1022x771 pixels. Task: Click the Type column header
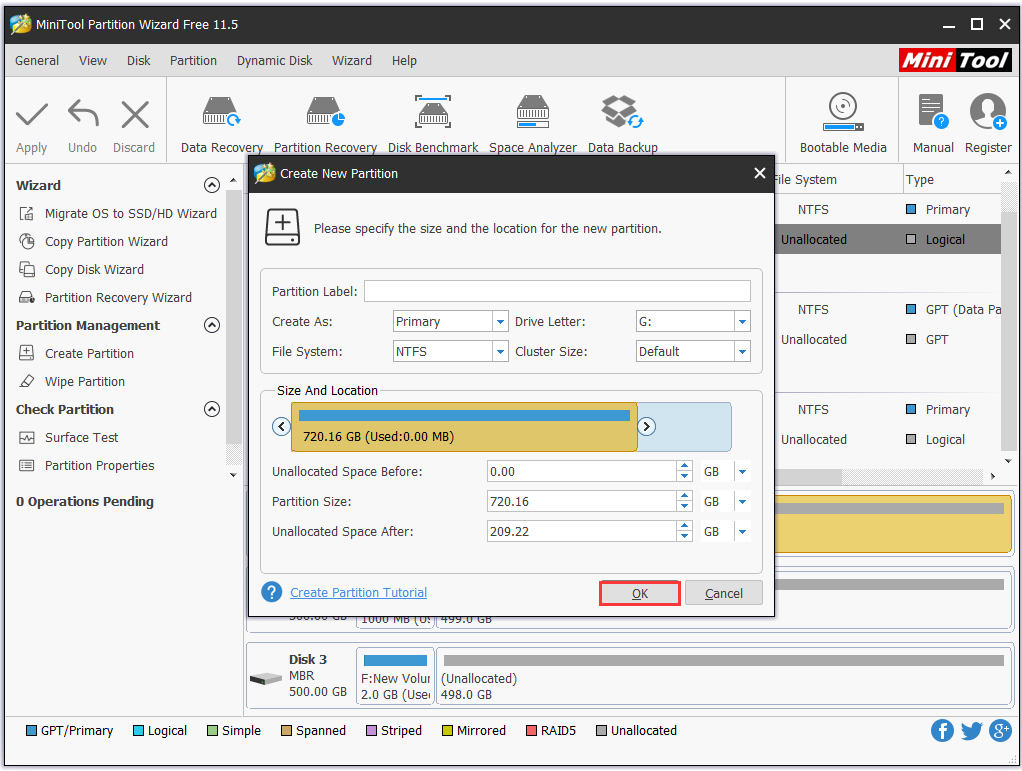click(919, 180)
